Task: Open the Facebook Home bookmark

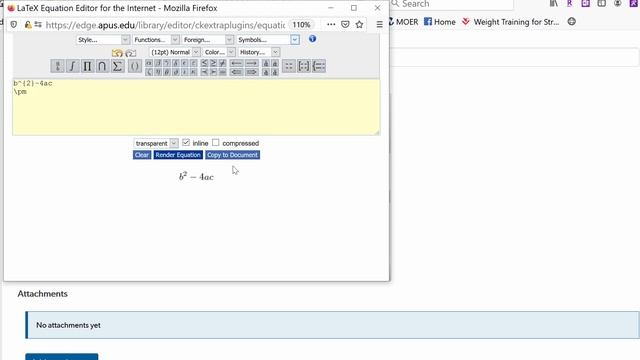Action: click(x=440, y=22)
